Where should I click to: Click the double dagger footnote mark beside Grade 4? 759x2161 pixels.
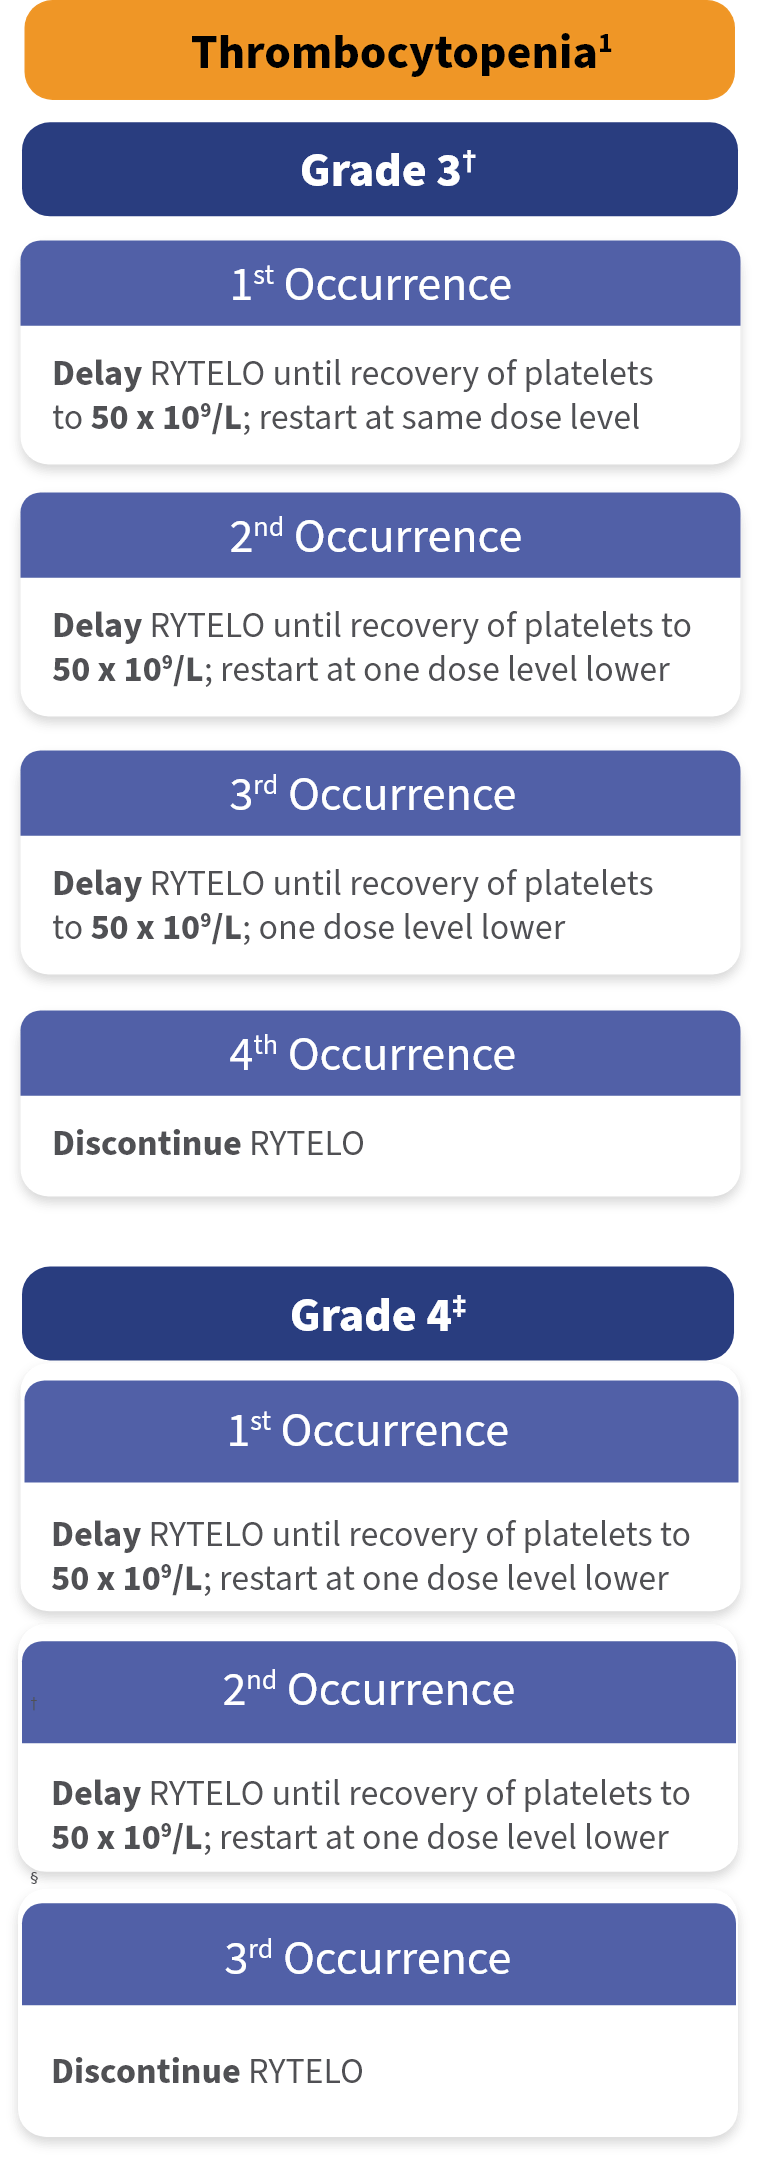tap(459, 1306)
